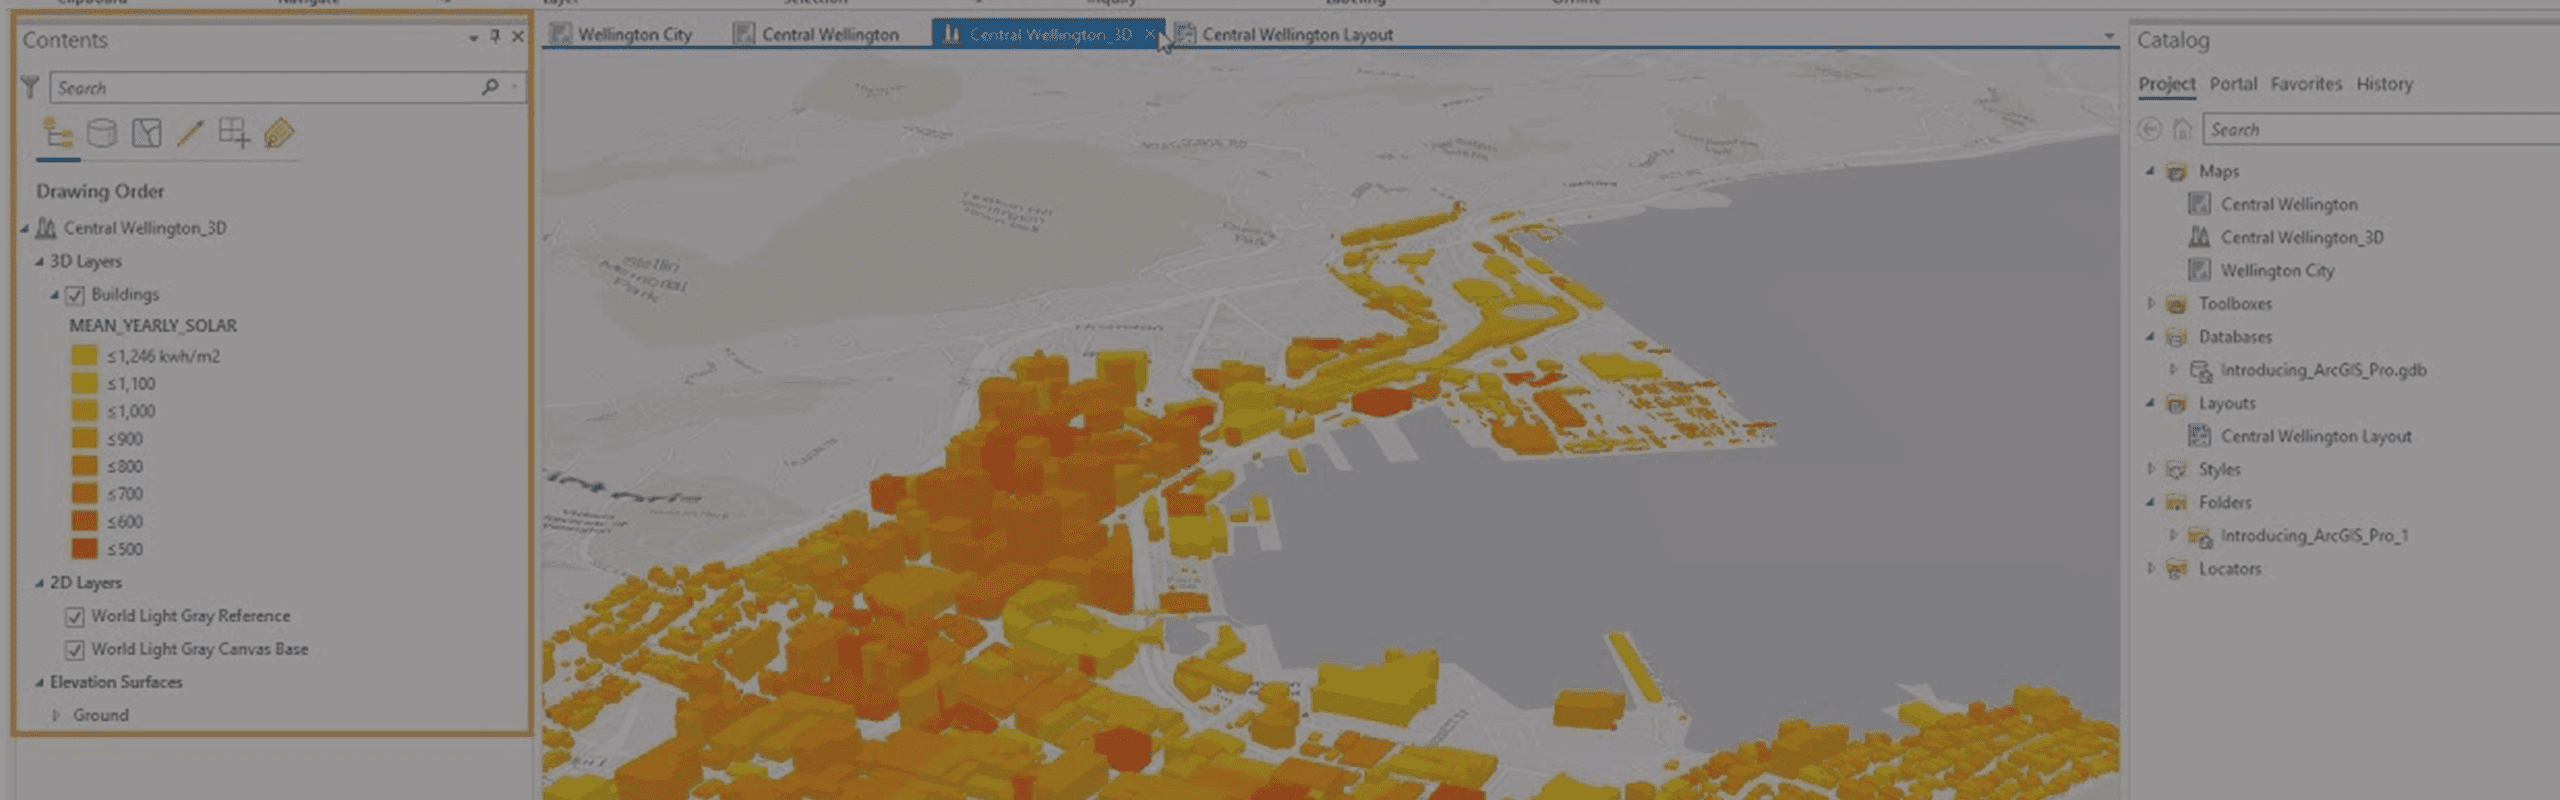Viewport: 2560px width, 800px height.
Task: Expand the Locators node in Catalog
Action: pyautogui.click(x=2150, y=568)
